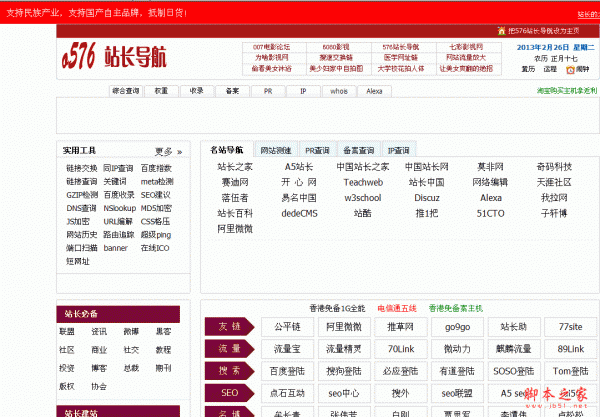Image resolution: width=600 pixels, height=417 pixels.
Task: Open the 综合查询 query tab
Action: pyautogui.click(x=126, y=91)
